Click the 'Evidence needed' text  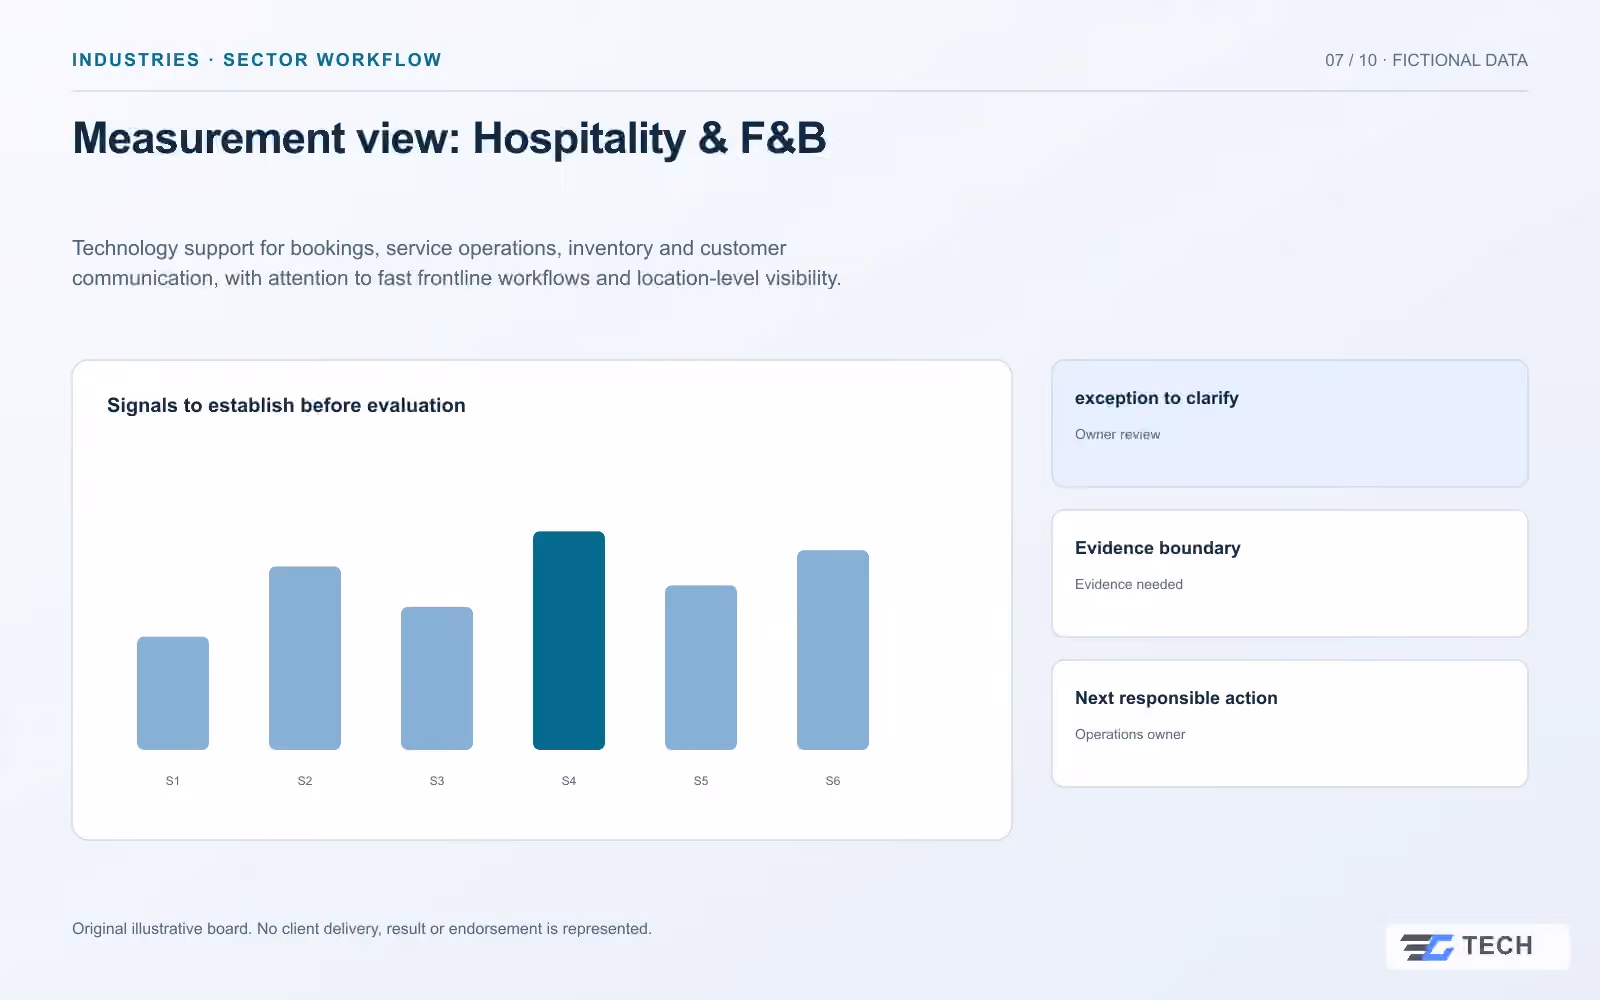[1129, 584]
